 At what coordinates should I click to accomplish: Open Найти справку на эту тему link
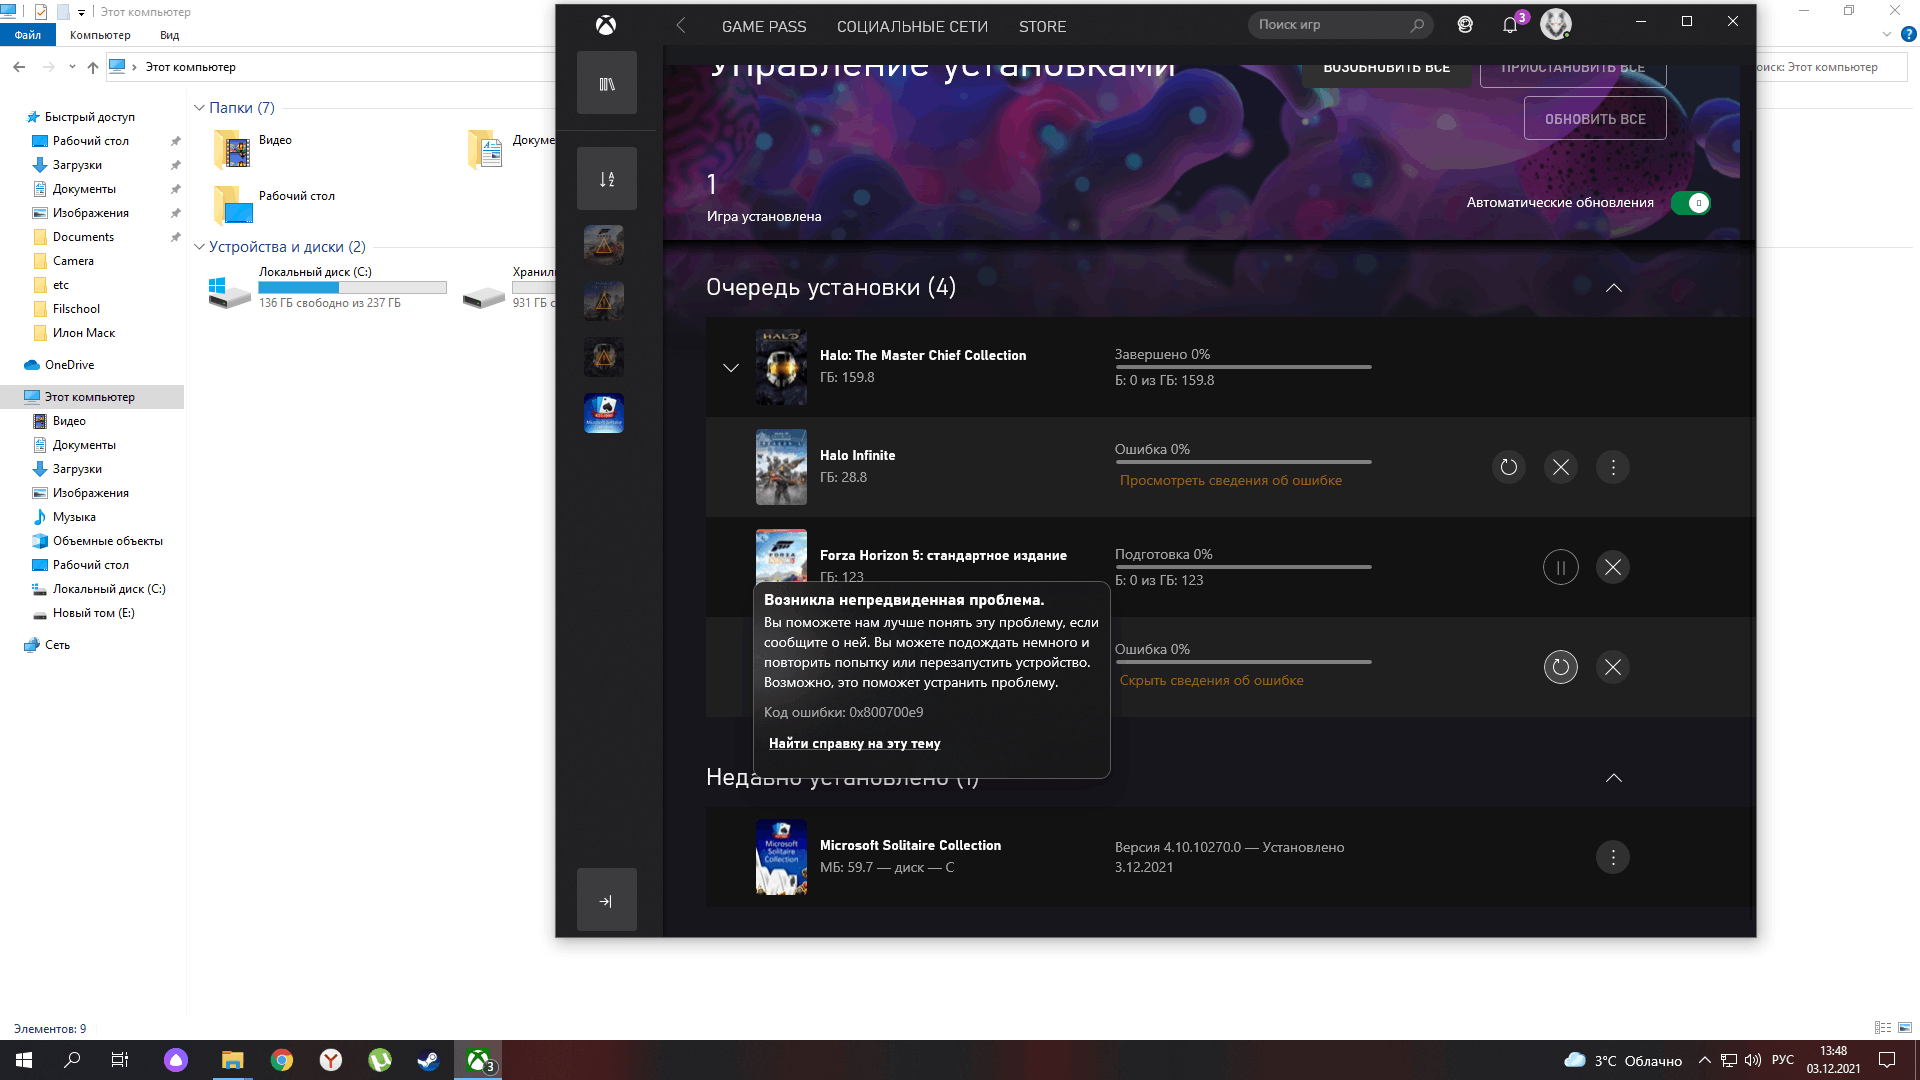point(854,743)
